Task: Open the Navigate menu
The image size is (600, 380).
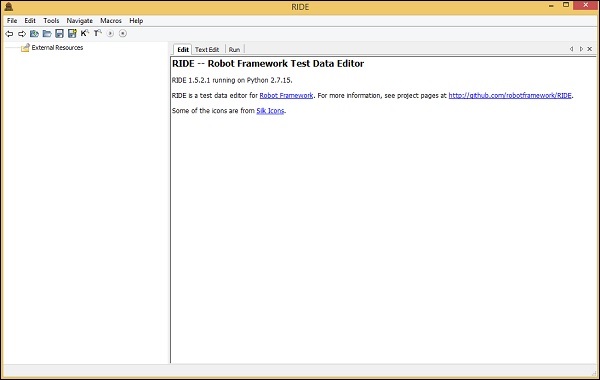Action: click(80, 21)
